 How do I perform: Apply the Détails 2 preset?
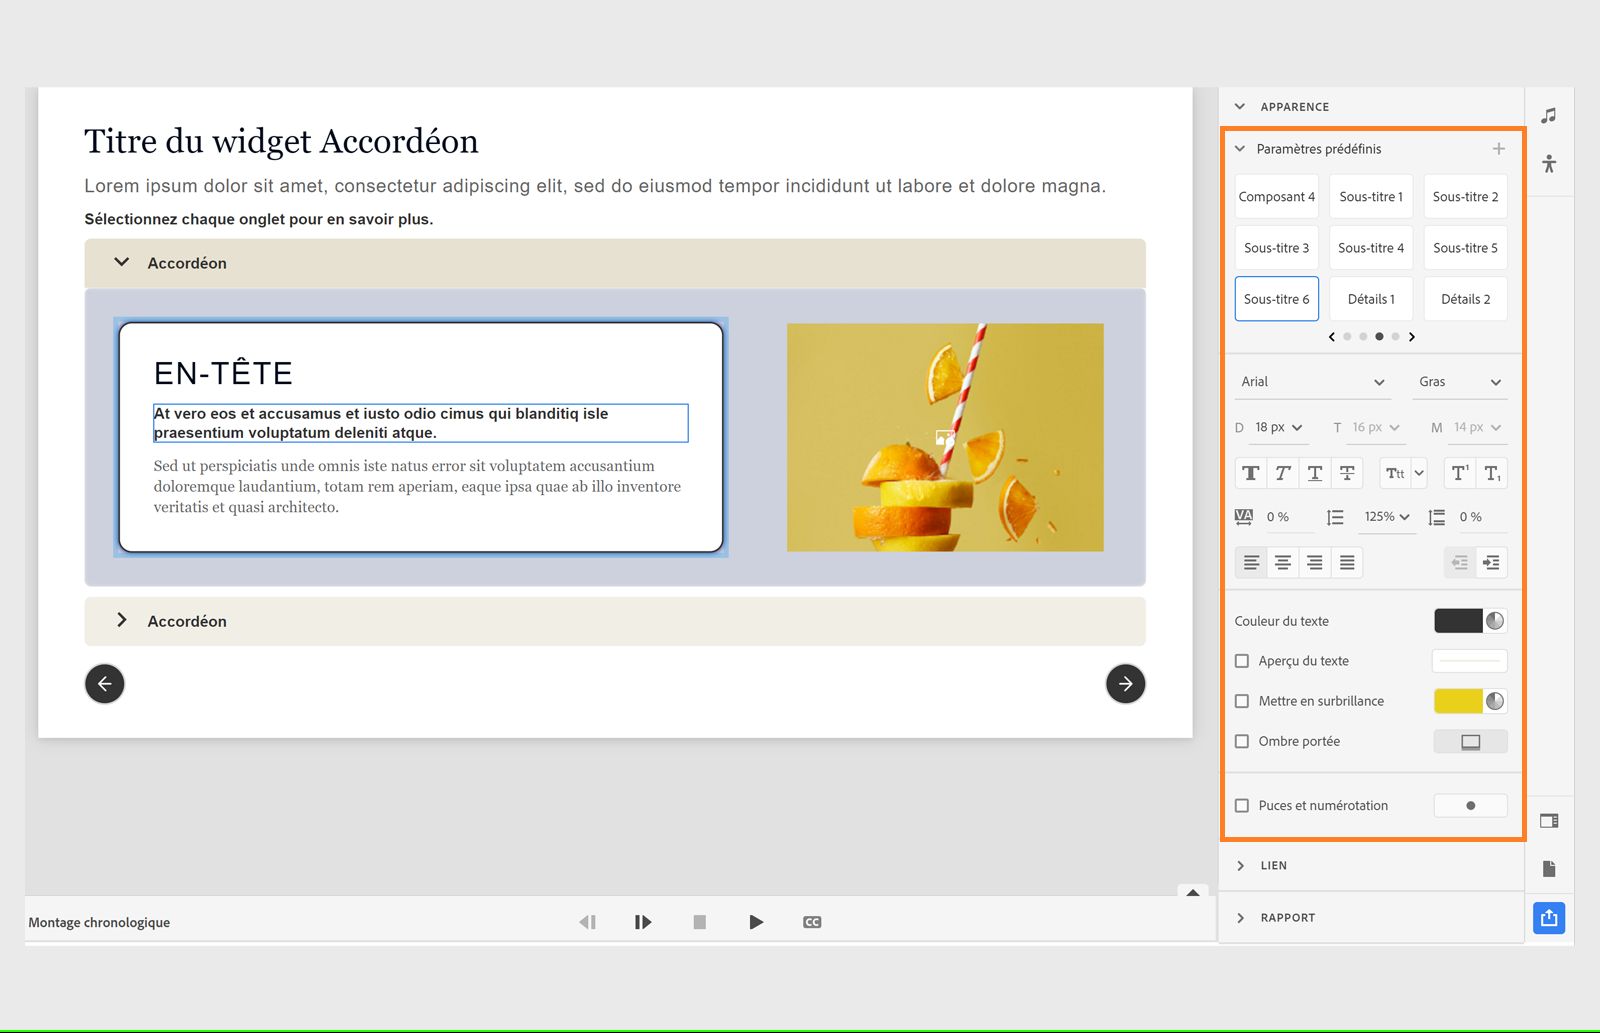(x=1465, y=299)
